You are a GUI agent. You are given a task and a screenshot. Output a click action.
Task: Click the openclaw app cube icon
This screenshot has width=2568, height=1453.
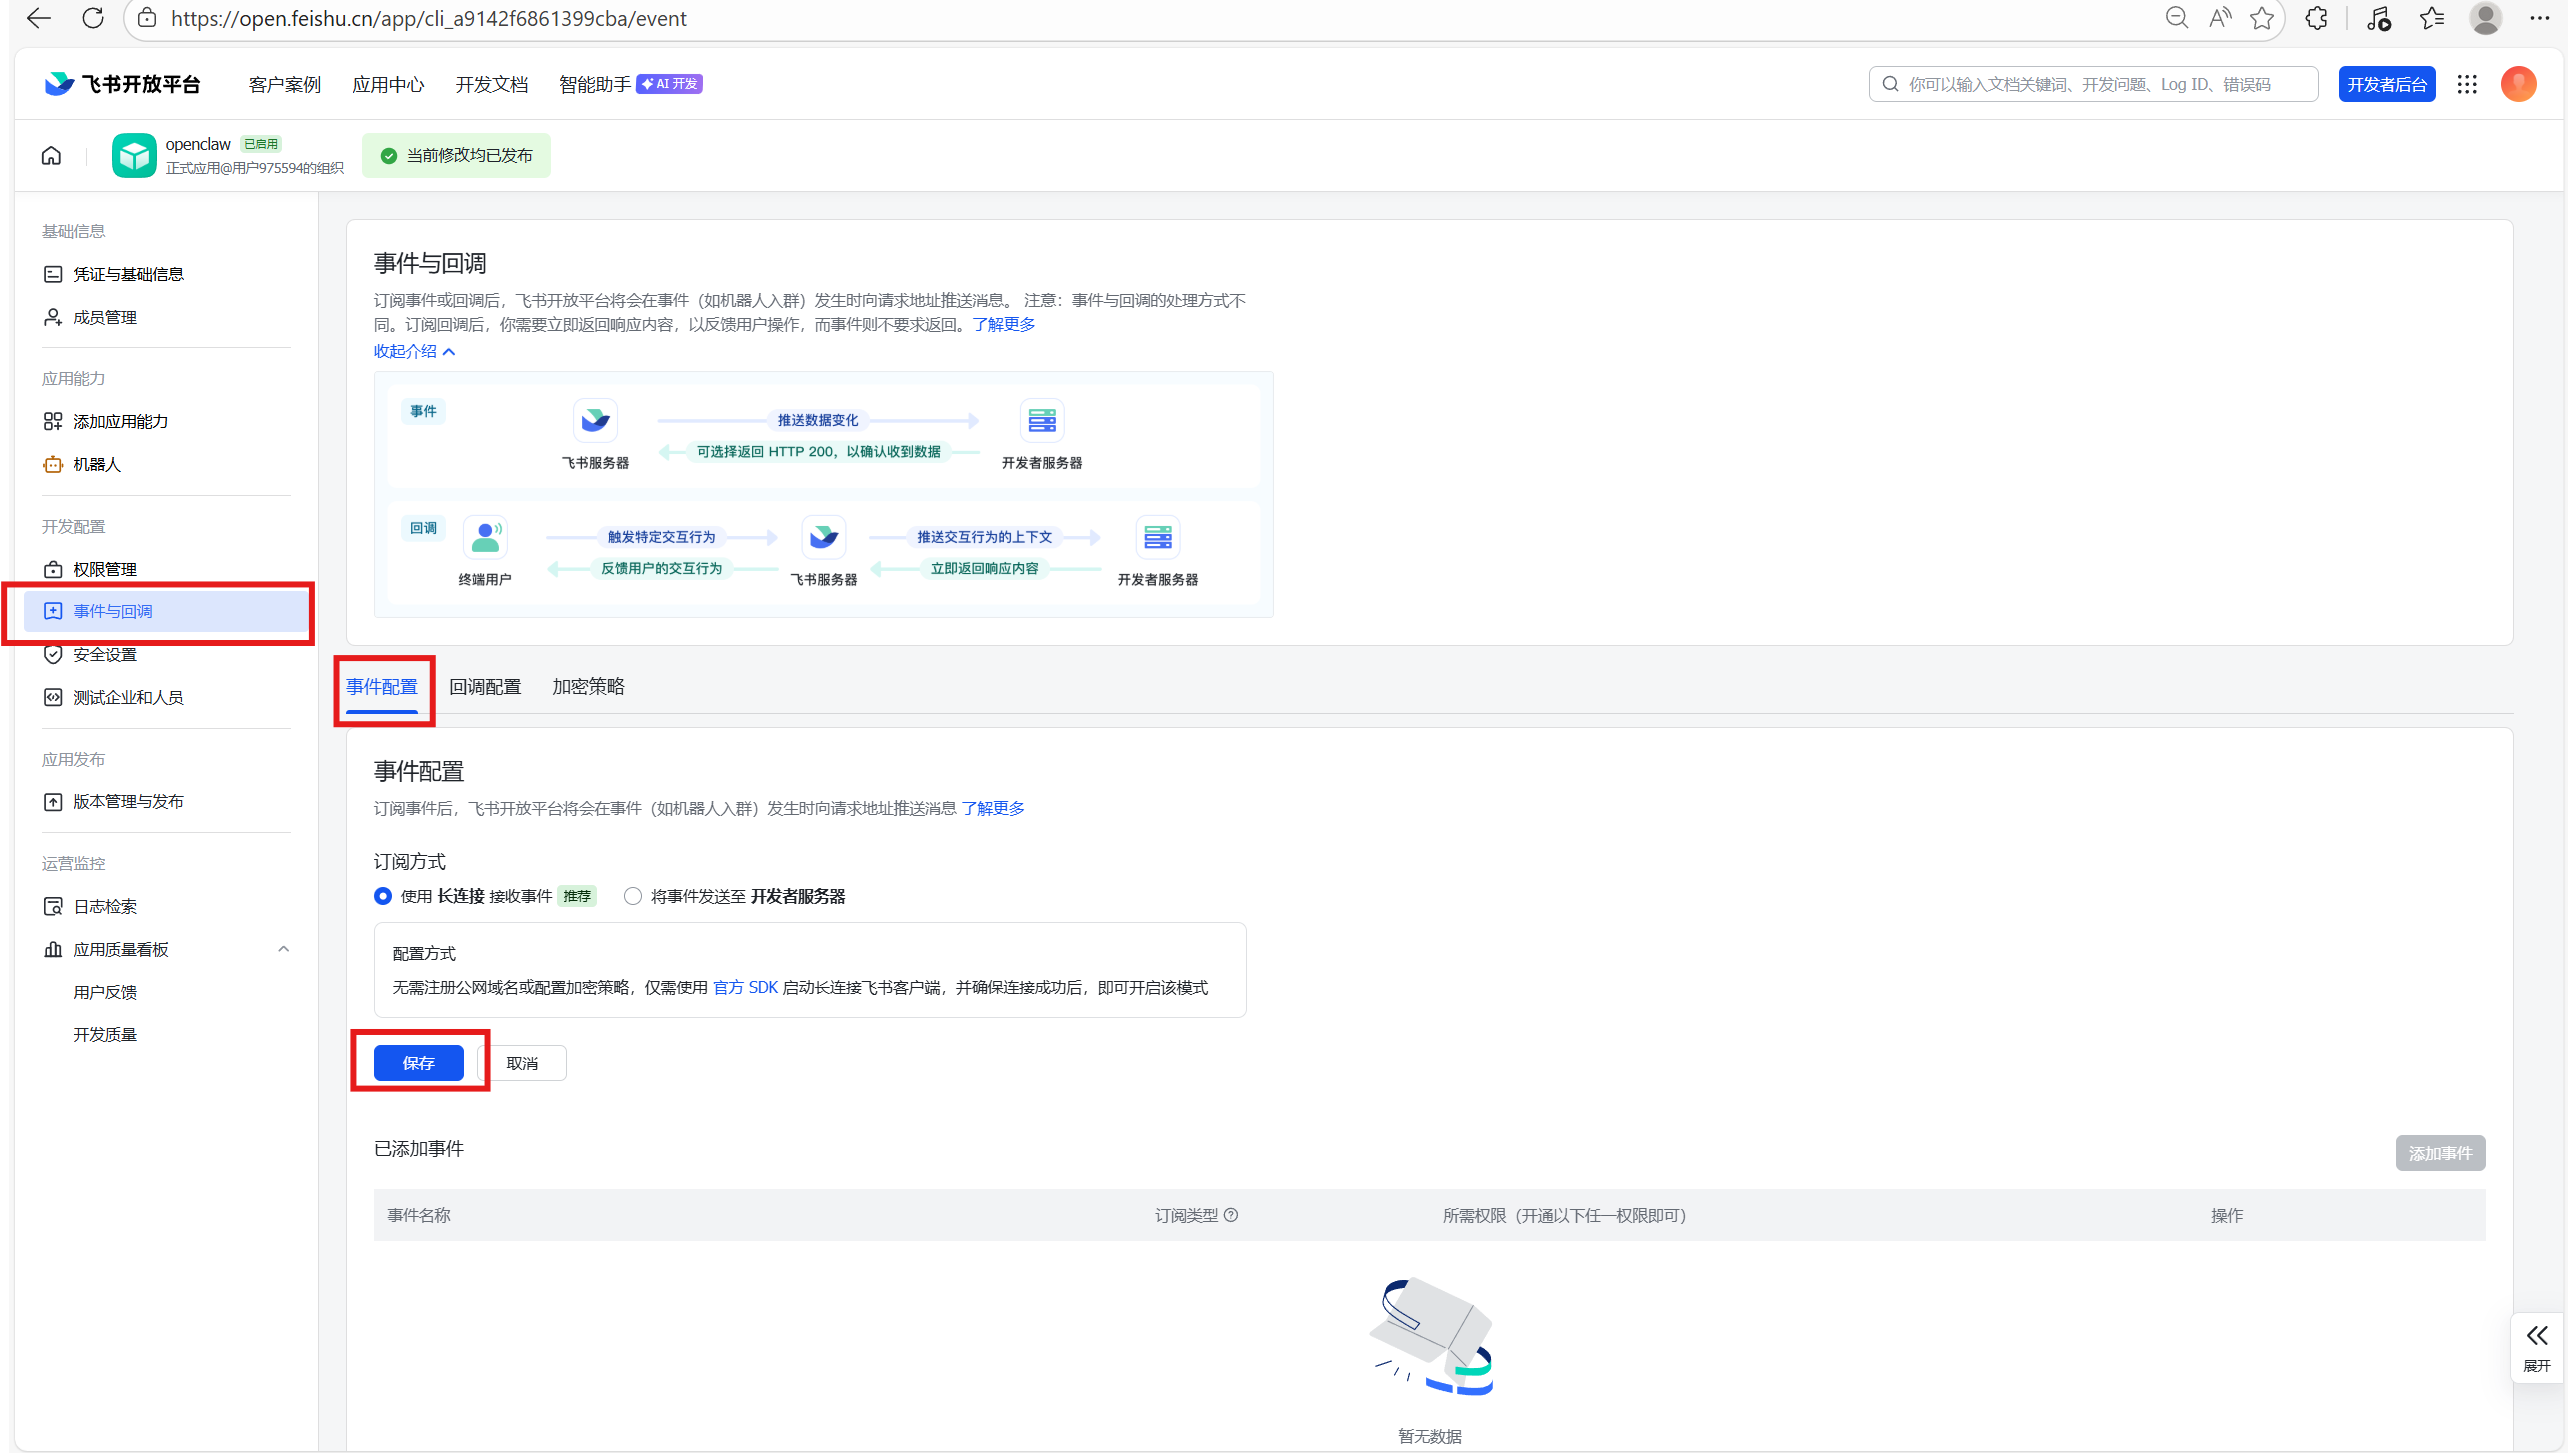pos(134,155)
